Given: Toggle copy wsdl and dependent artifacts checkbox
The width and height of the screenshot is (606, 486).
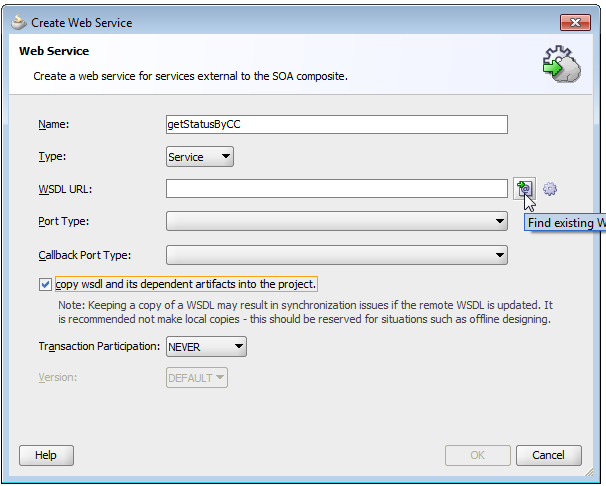Looking at the screenshot, I should (46, 284).
